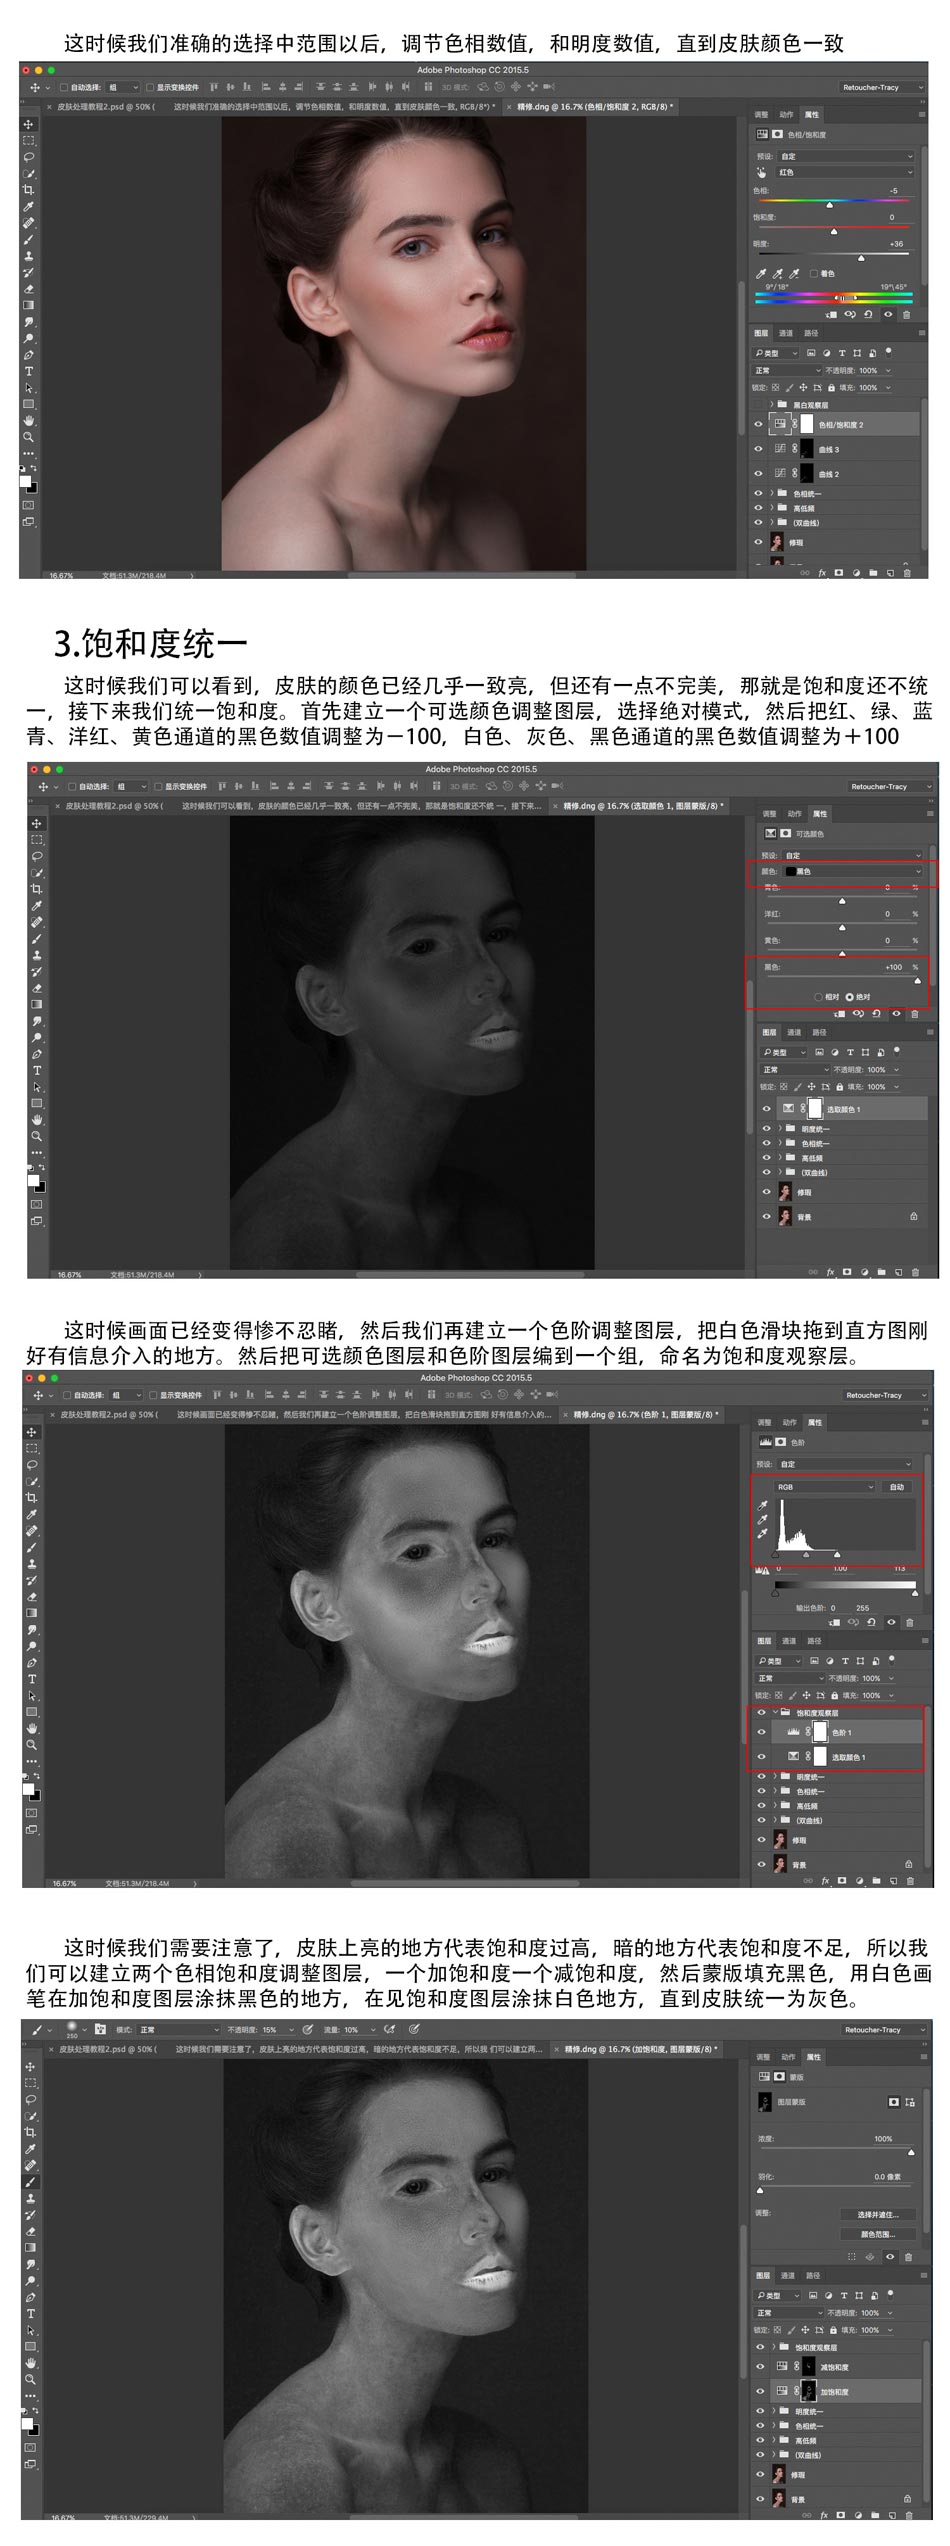
Task: Click the 颜色范围... mask button
Action: click(877, 2233)
